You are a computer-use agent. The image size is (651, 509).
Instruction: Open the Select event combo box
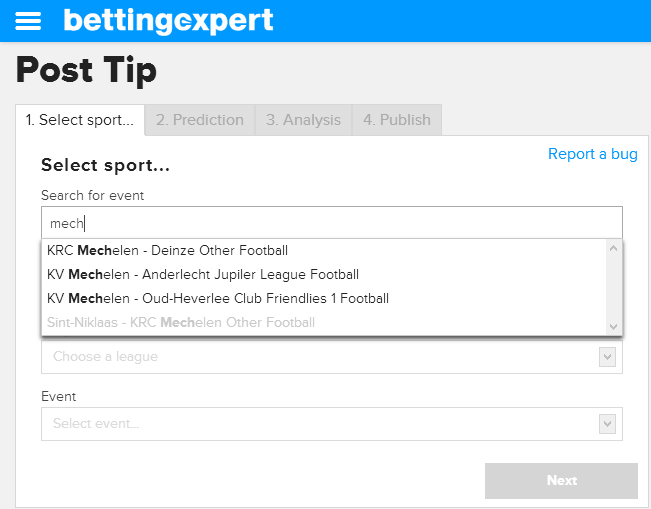coord(332,424)
